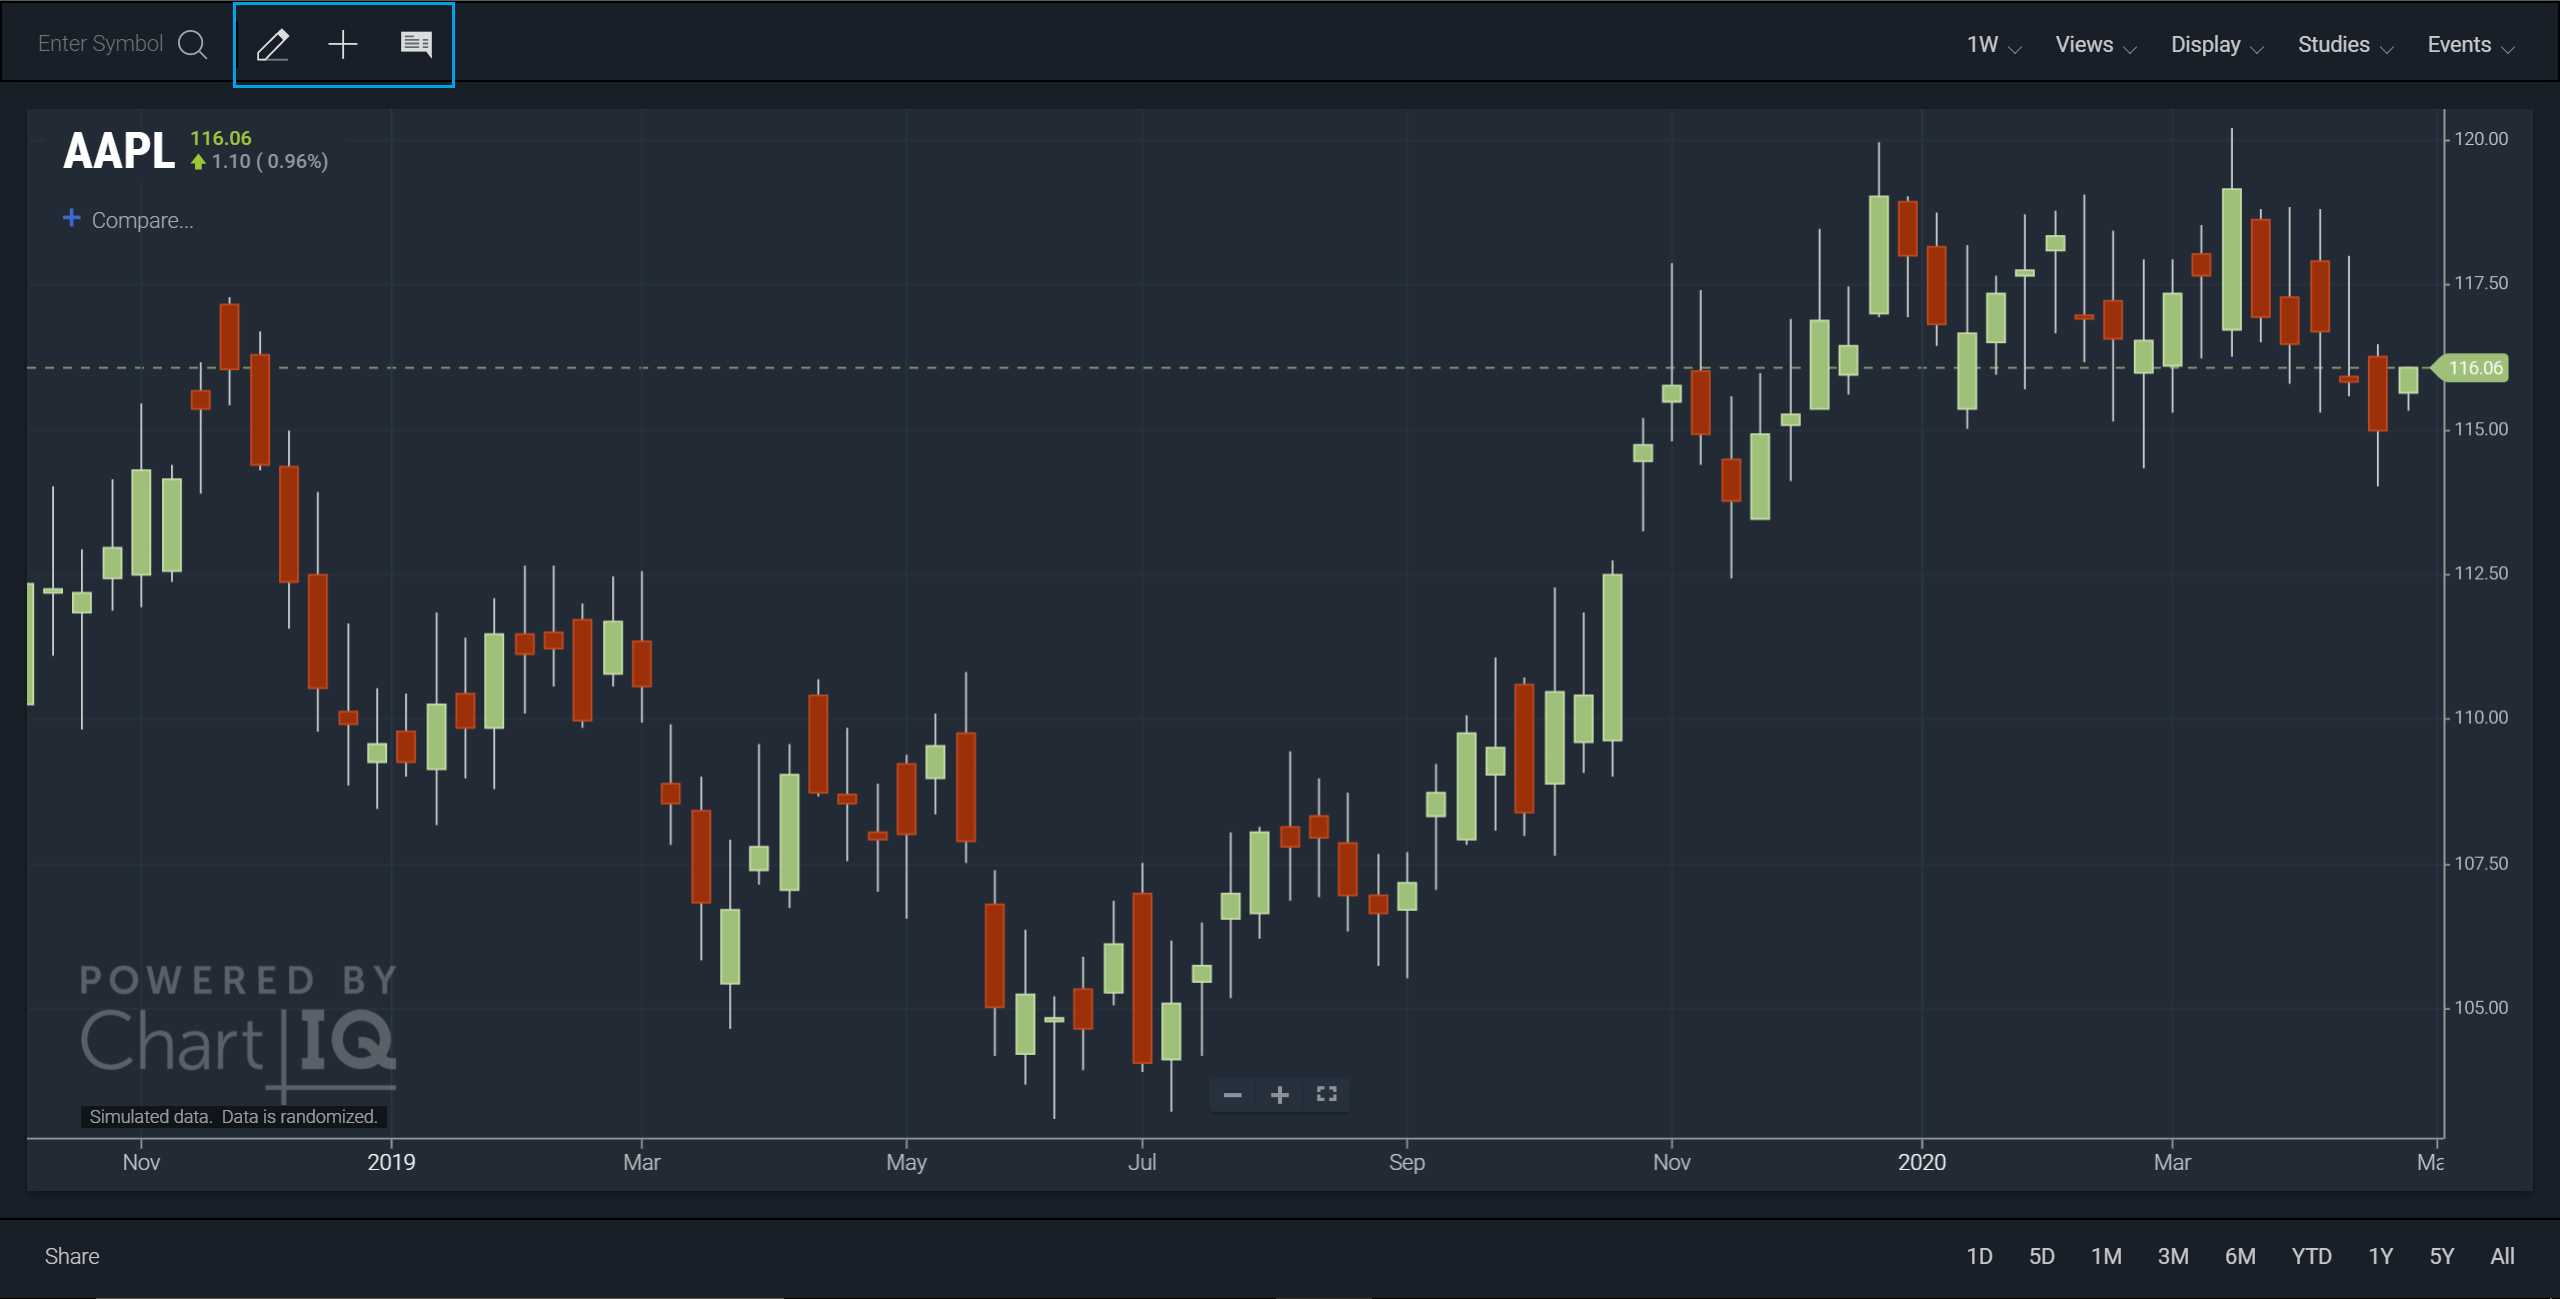Click the May x-axis label
2560x1299 pixels.
(x=906, y=1162)
